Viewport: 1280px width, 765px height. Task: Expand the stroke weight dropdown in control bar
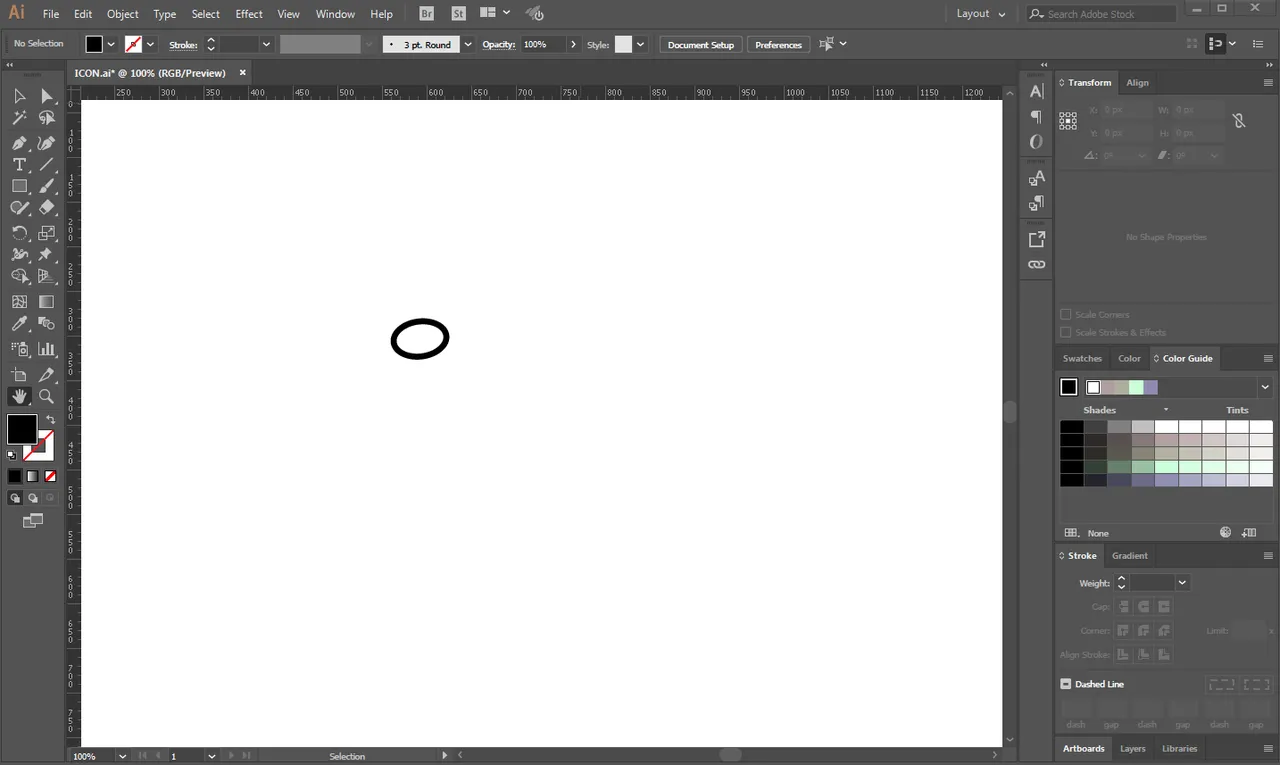[x=266, y=44]
